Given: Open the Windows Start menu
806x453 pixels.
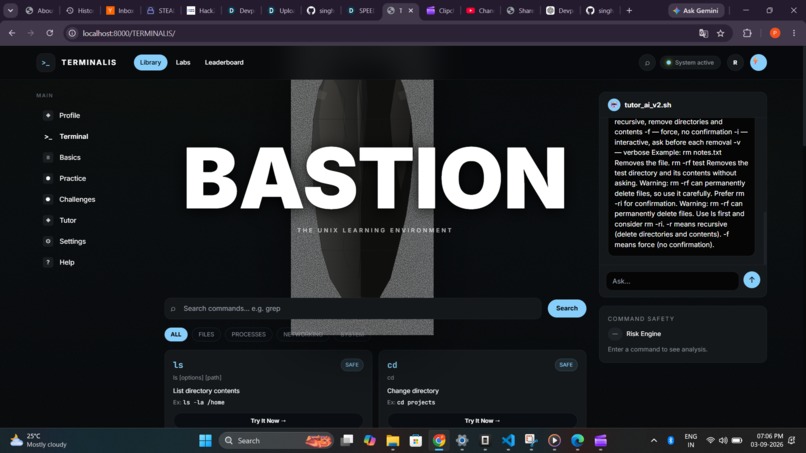Looking at the screenshot, I should 205,441.
